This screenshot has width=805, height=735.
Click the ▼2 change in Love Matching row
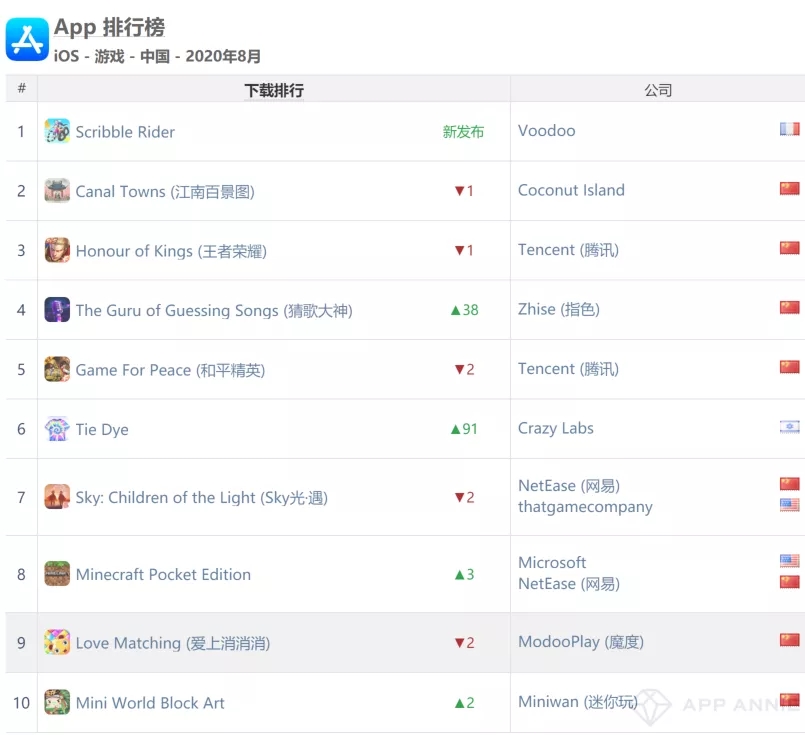[x=464, y=642]
